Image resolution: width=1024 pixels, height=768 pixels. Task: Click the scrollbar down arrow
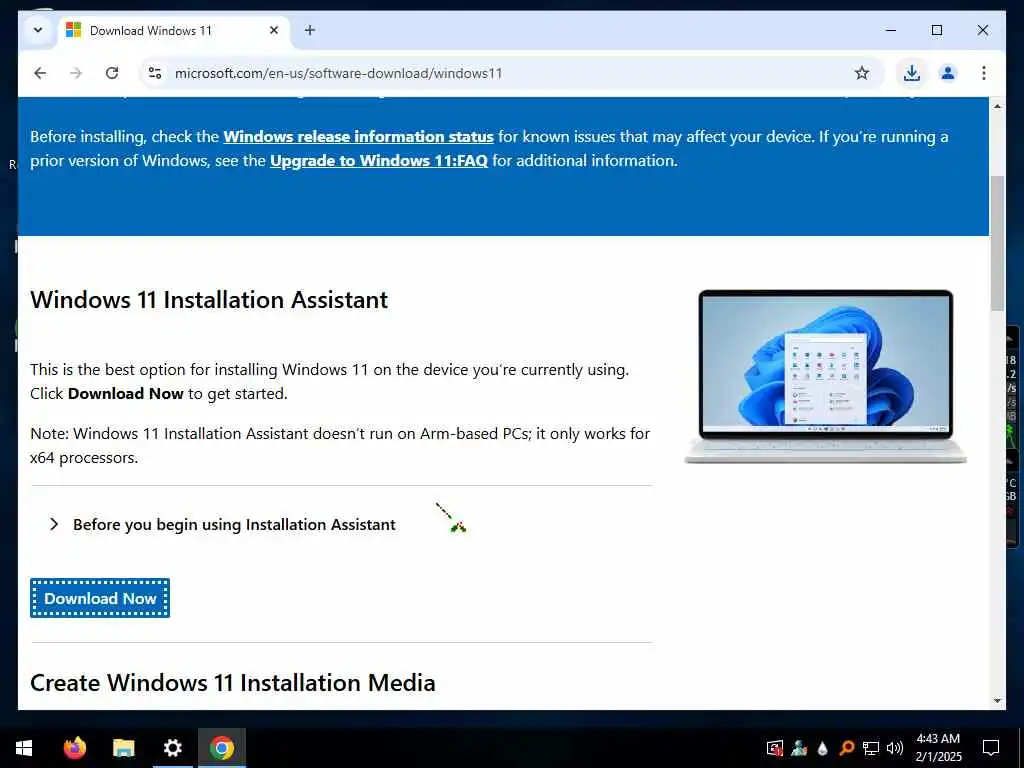[x=997, y=701]
